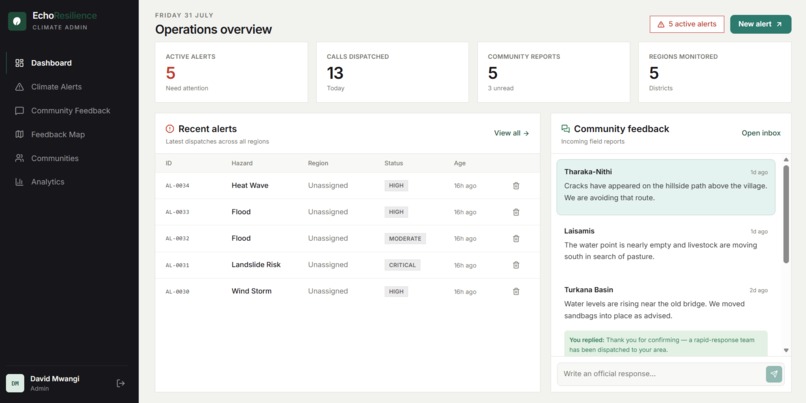Click the You replied response note
The height and width of the screenshot is (403, 806).
click(x=666, y=344)
